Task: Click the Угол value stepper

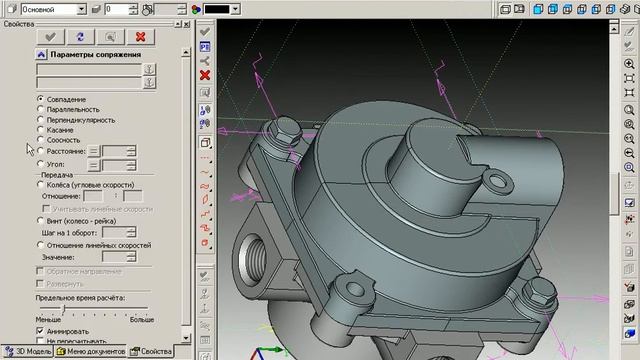Action: pos(131,165)
